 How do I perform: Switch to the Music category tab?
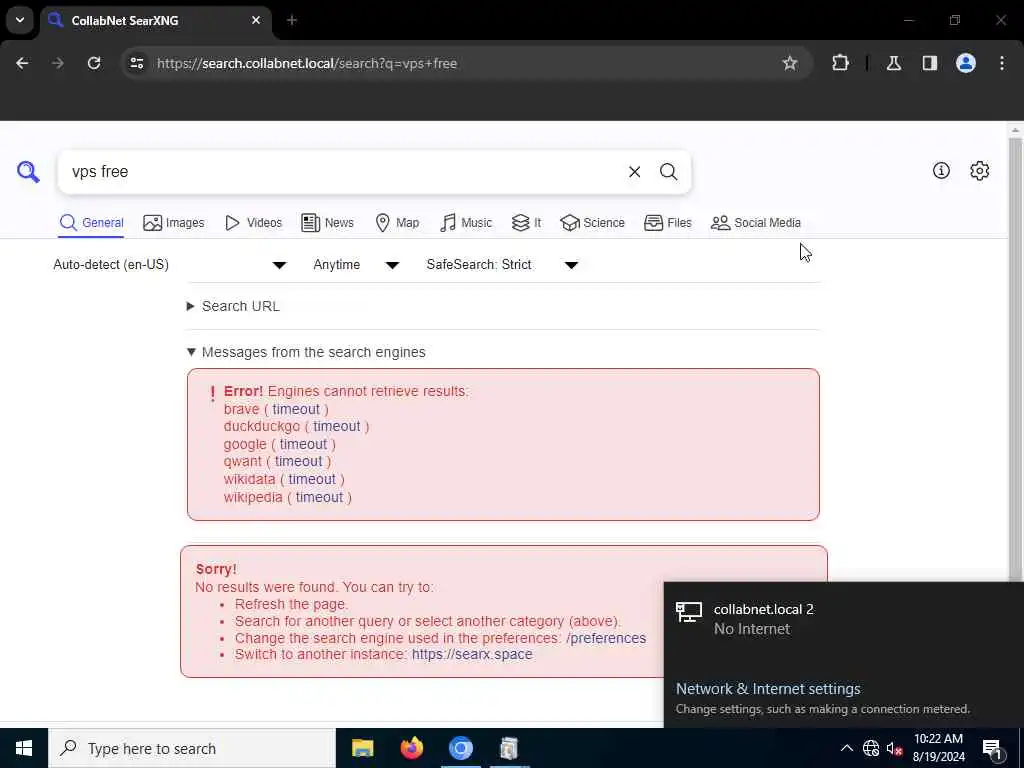(466, 223)
